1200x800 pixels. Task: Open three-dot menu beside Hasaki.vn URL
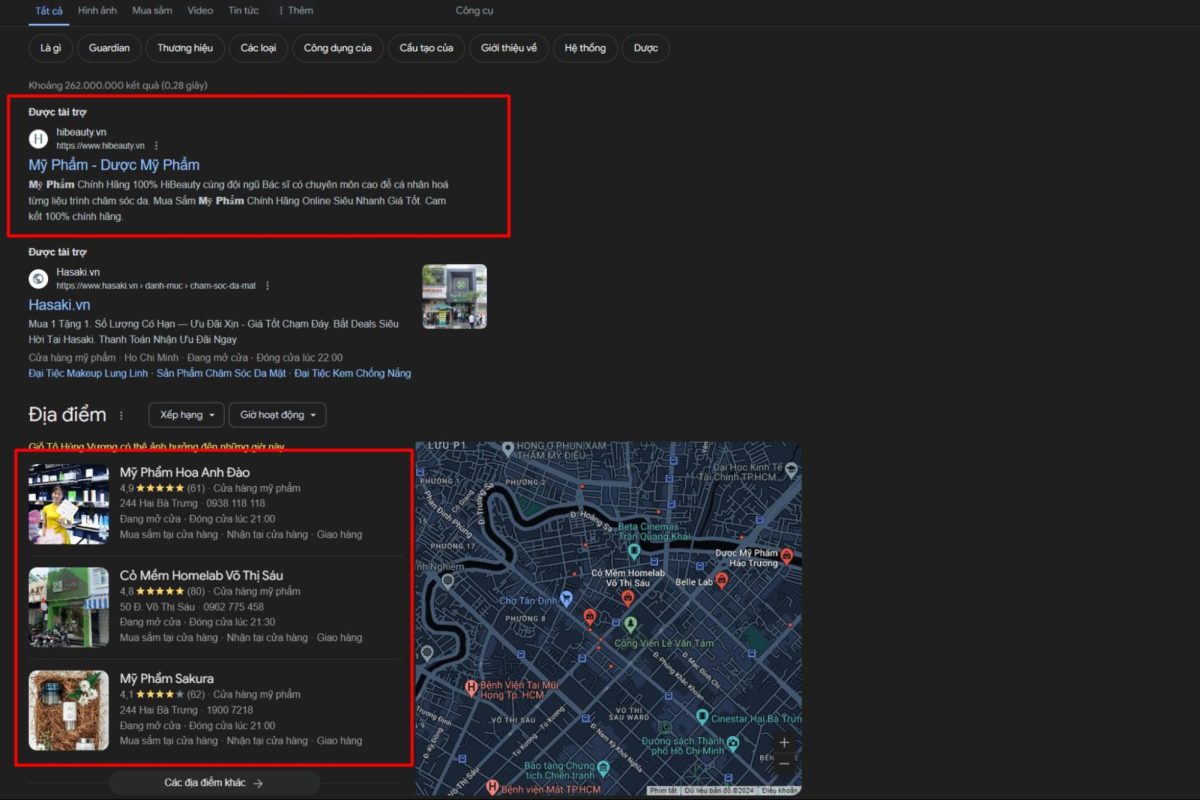pyautogui.click(x=267, y=286)
